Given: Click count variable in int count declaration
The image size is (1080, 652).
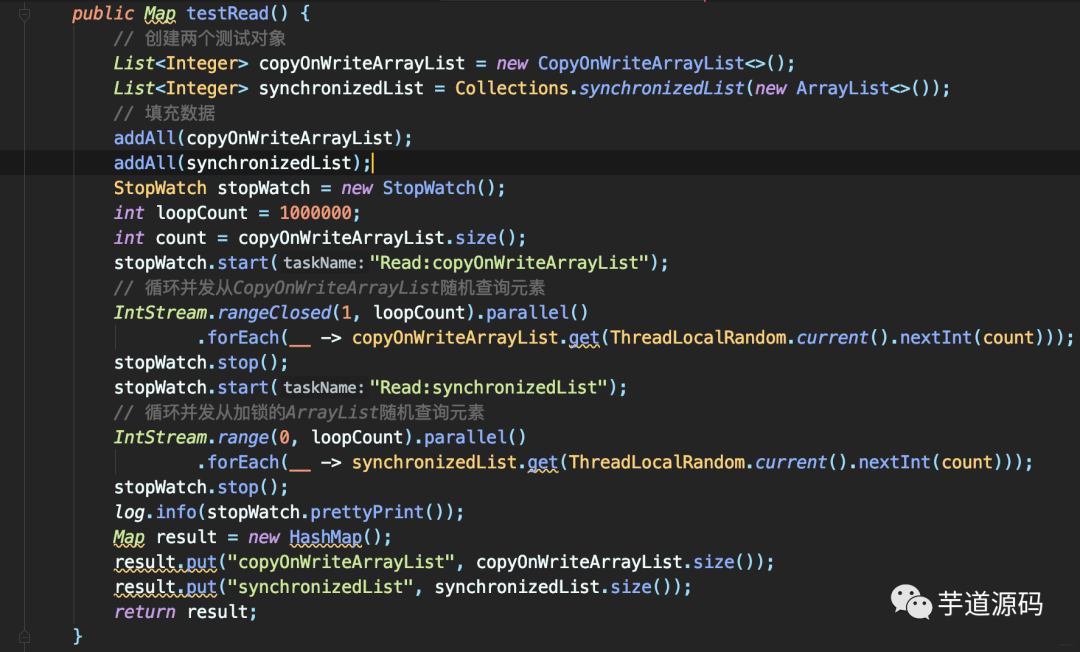Looking at the screenshot, I should coord(180,238).
